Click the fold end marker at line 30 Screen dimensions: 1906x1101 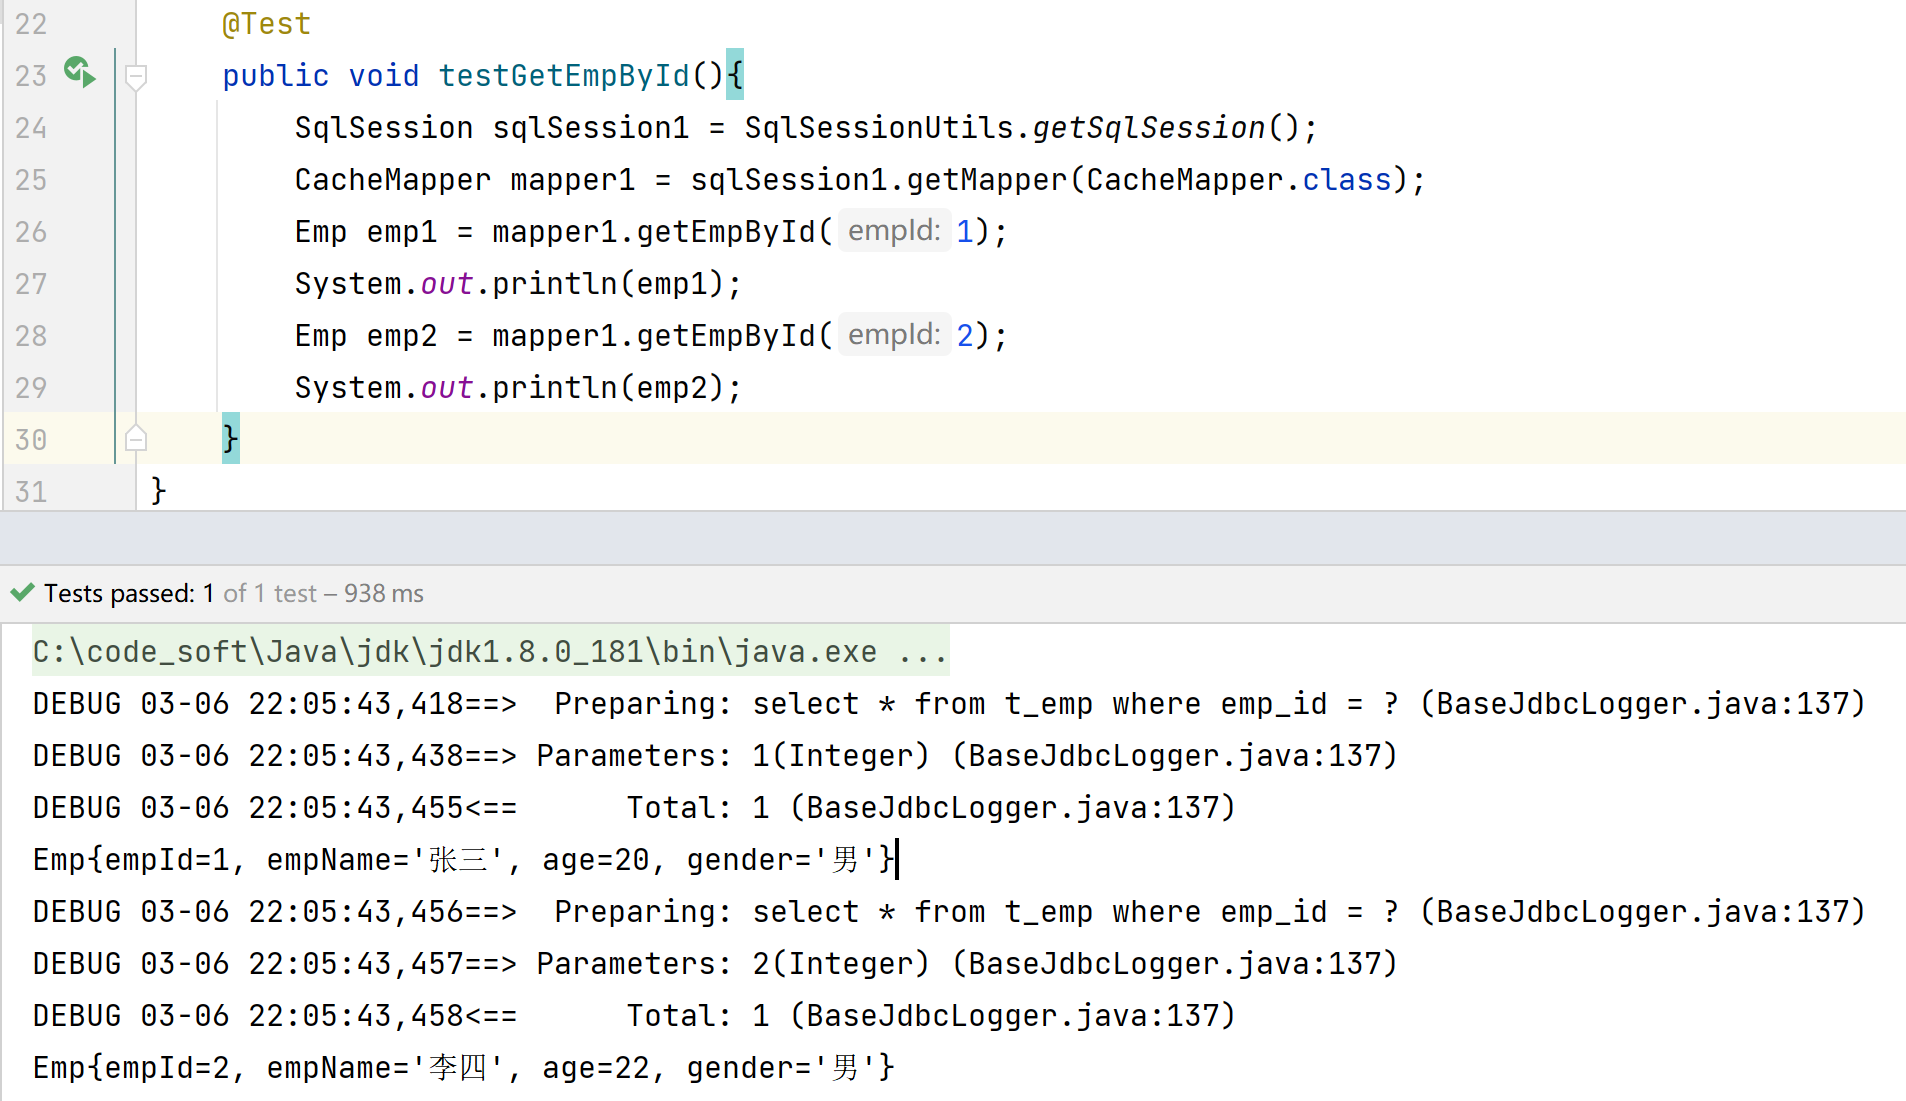point(136,438)
